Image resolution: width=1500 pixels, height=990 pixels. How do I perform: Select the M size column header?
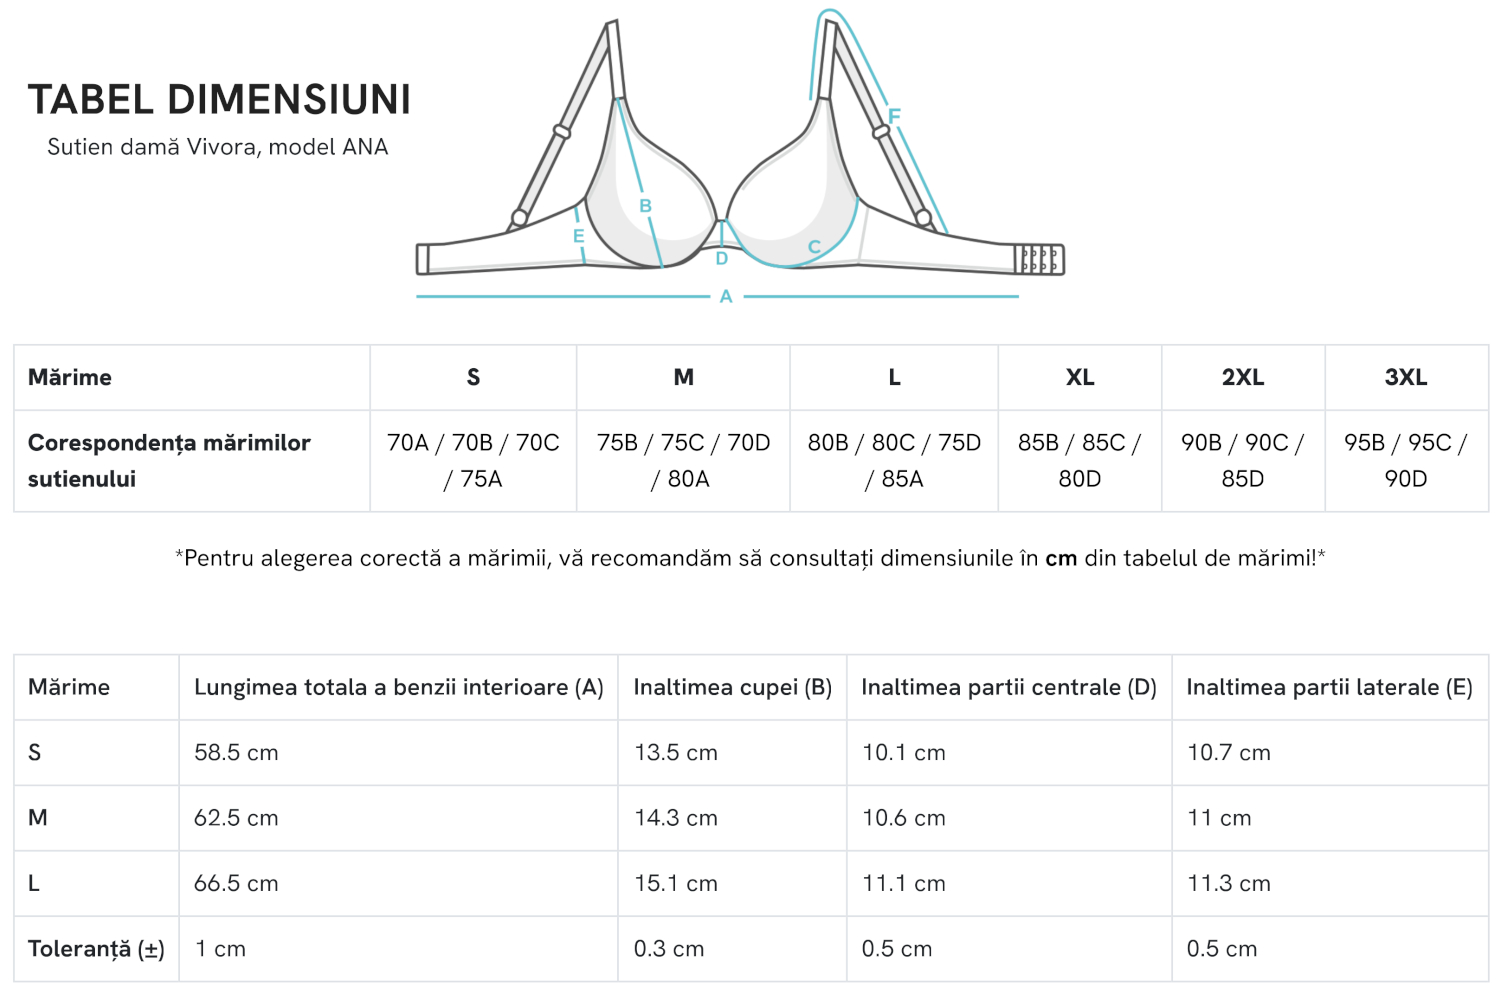tap(683, 377)
